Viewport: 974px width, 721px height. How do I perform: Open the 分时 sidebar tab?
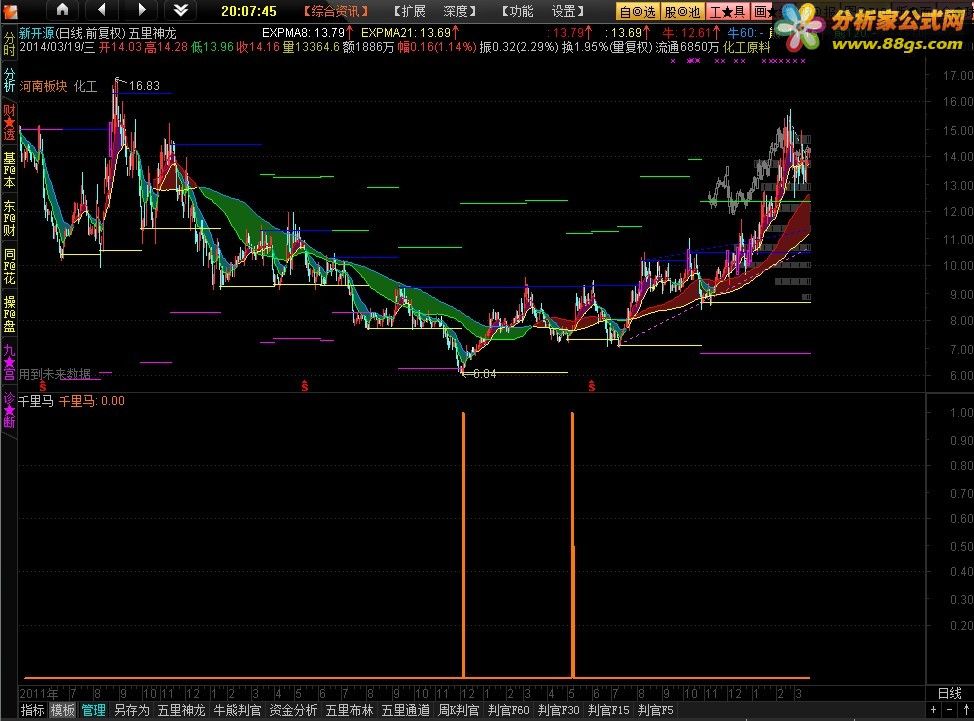9,43
